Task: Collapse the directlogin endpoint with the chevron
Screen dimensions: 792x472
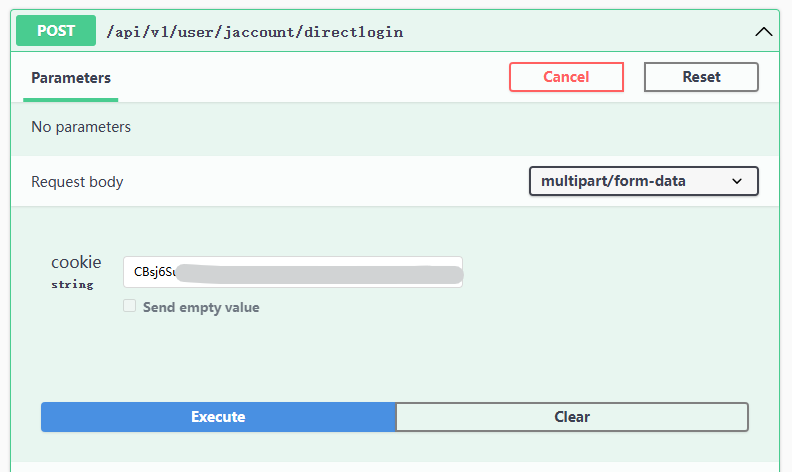Action: [x=763, y=32]
